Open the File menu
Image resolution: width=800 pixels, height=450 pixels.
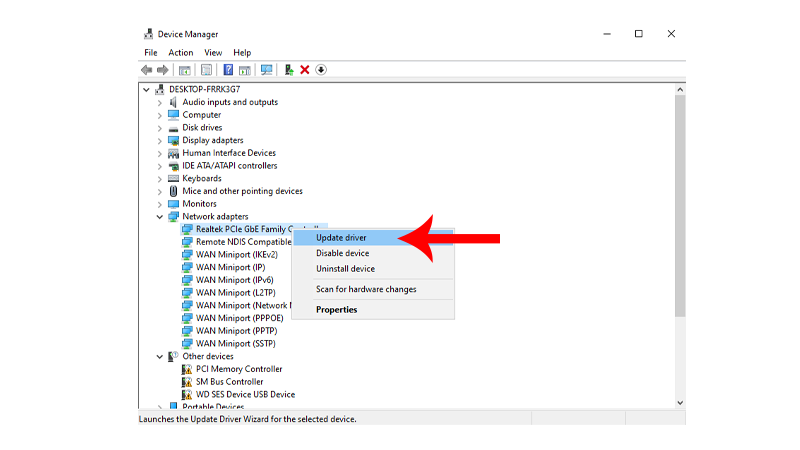click(x=151, y=53)
